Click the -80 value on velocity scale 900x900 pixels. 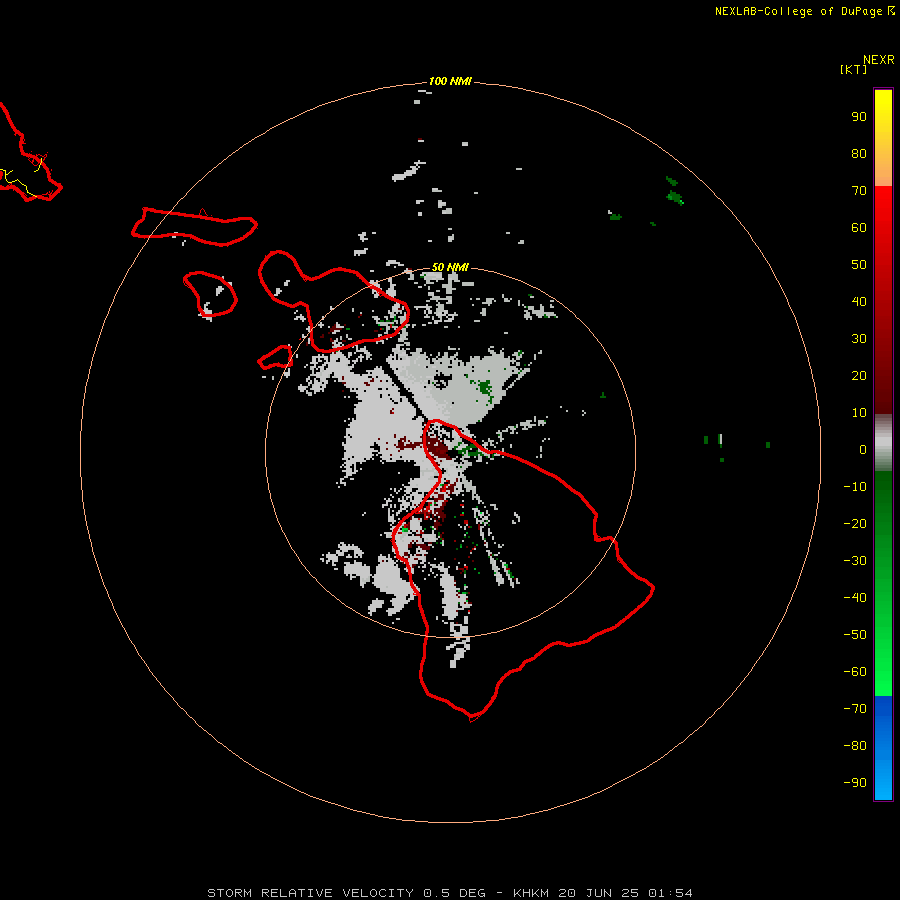click(855, 746)
